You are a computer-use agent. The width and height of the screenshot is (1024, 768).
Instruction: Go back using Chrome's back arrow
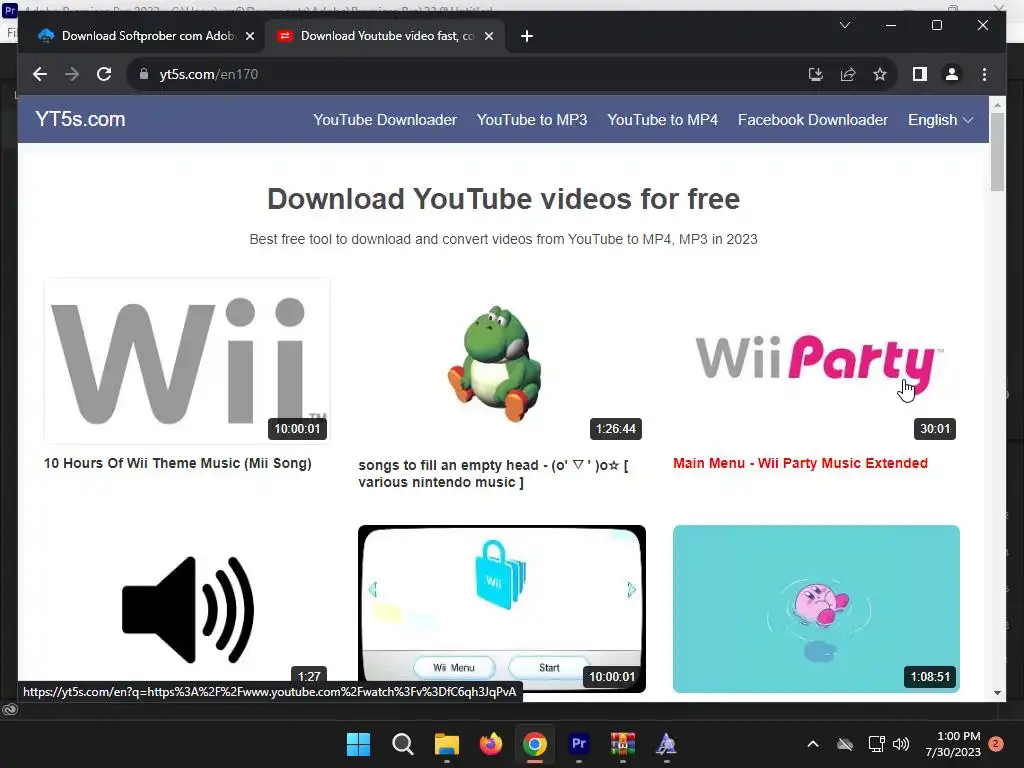(x=40, y=74)
